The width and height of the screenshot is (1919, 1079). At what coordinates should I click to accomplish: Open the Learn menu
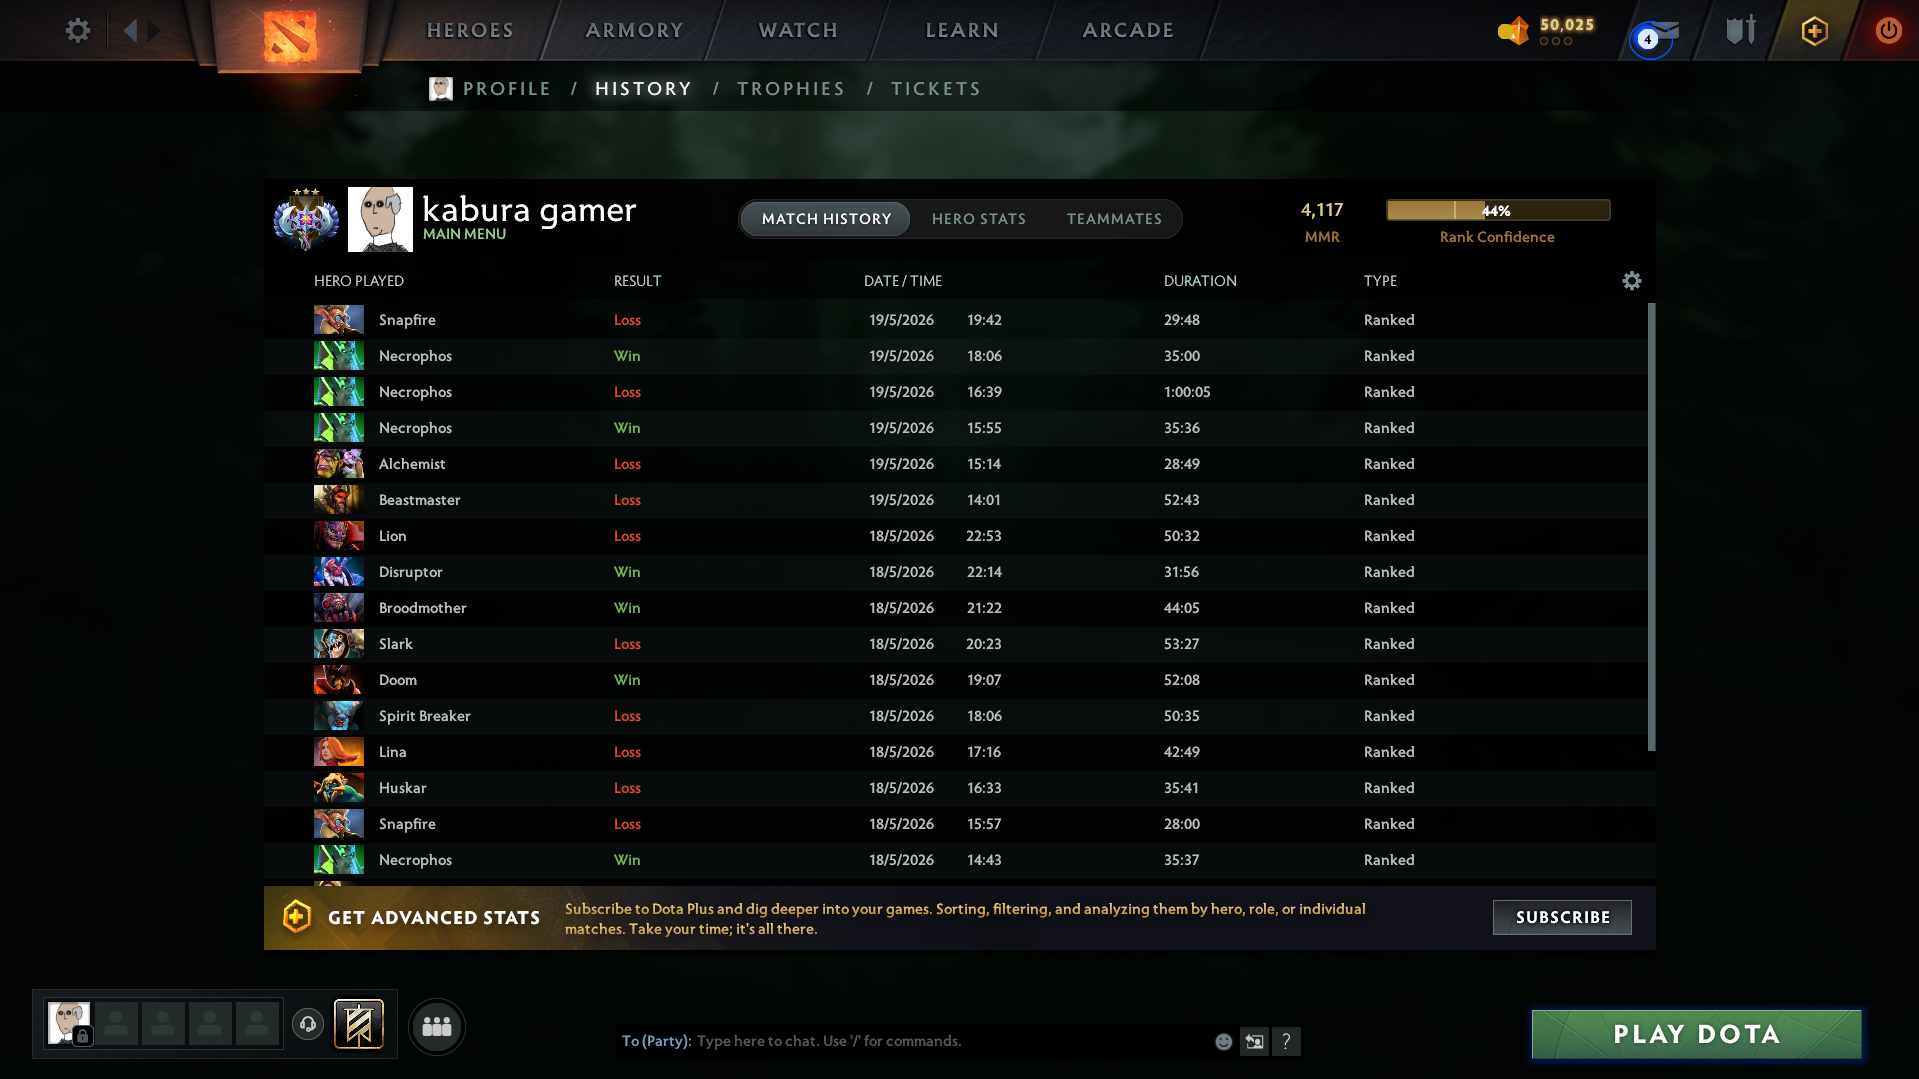pos(962,30)
